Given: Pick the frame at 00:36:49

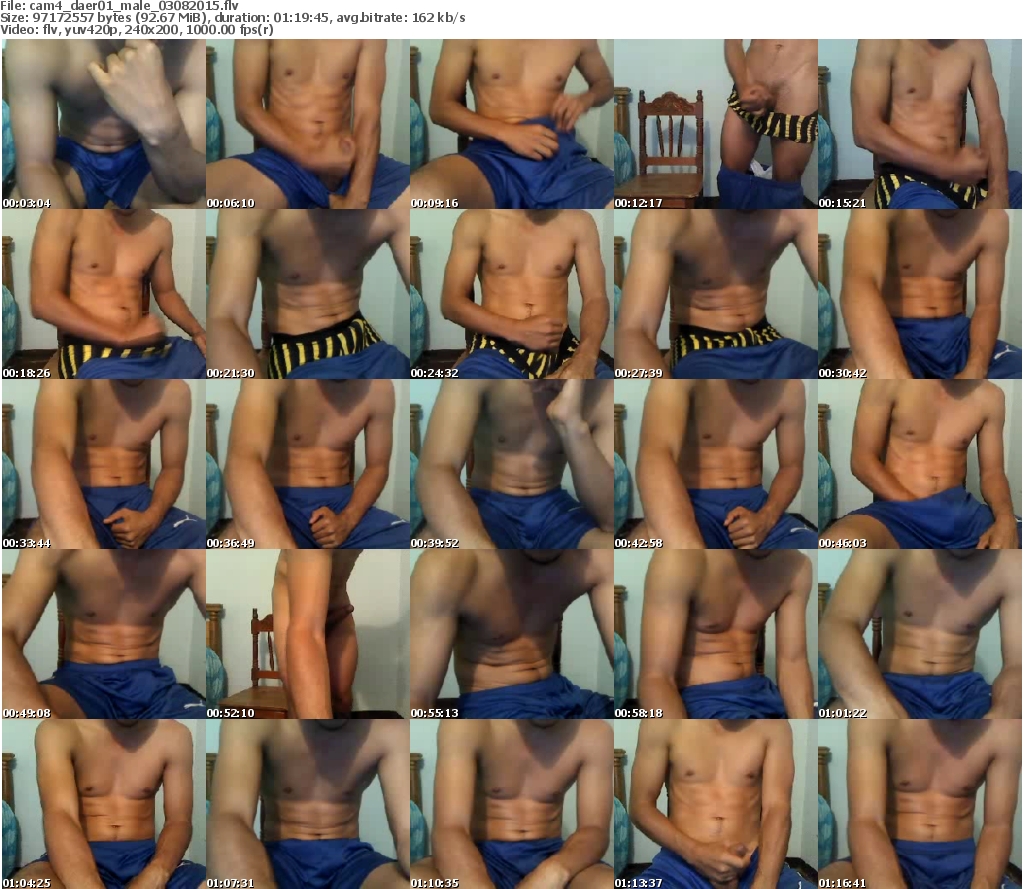Looking at the screenshot, I should 308,464.
